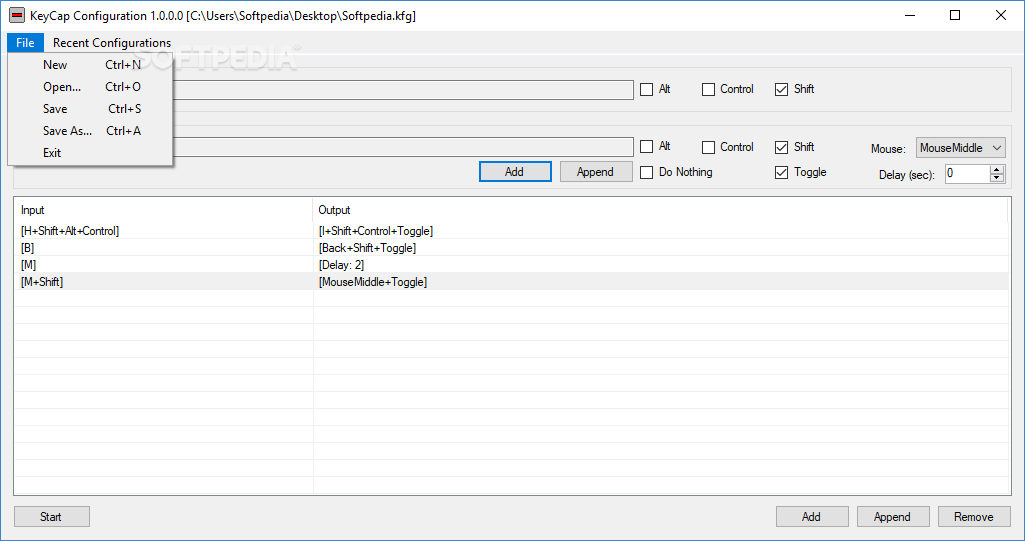Maximize the KeyCap Configuration window
Viewport: 1025px width, 541px height.
pos(955,15)
